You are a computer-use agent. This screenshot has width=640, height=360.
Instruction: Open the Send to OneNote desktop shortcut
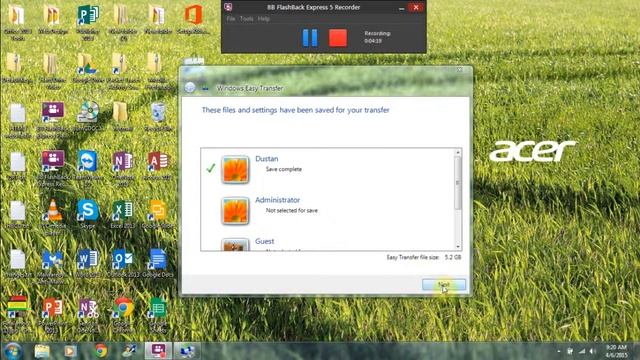pyautogui.click(x=88, y=315)
